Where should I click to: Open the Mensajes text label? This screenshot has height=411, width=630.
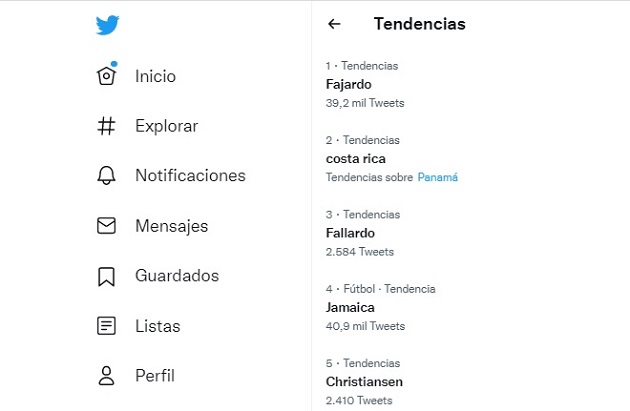pos(172,226)
